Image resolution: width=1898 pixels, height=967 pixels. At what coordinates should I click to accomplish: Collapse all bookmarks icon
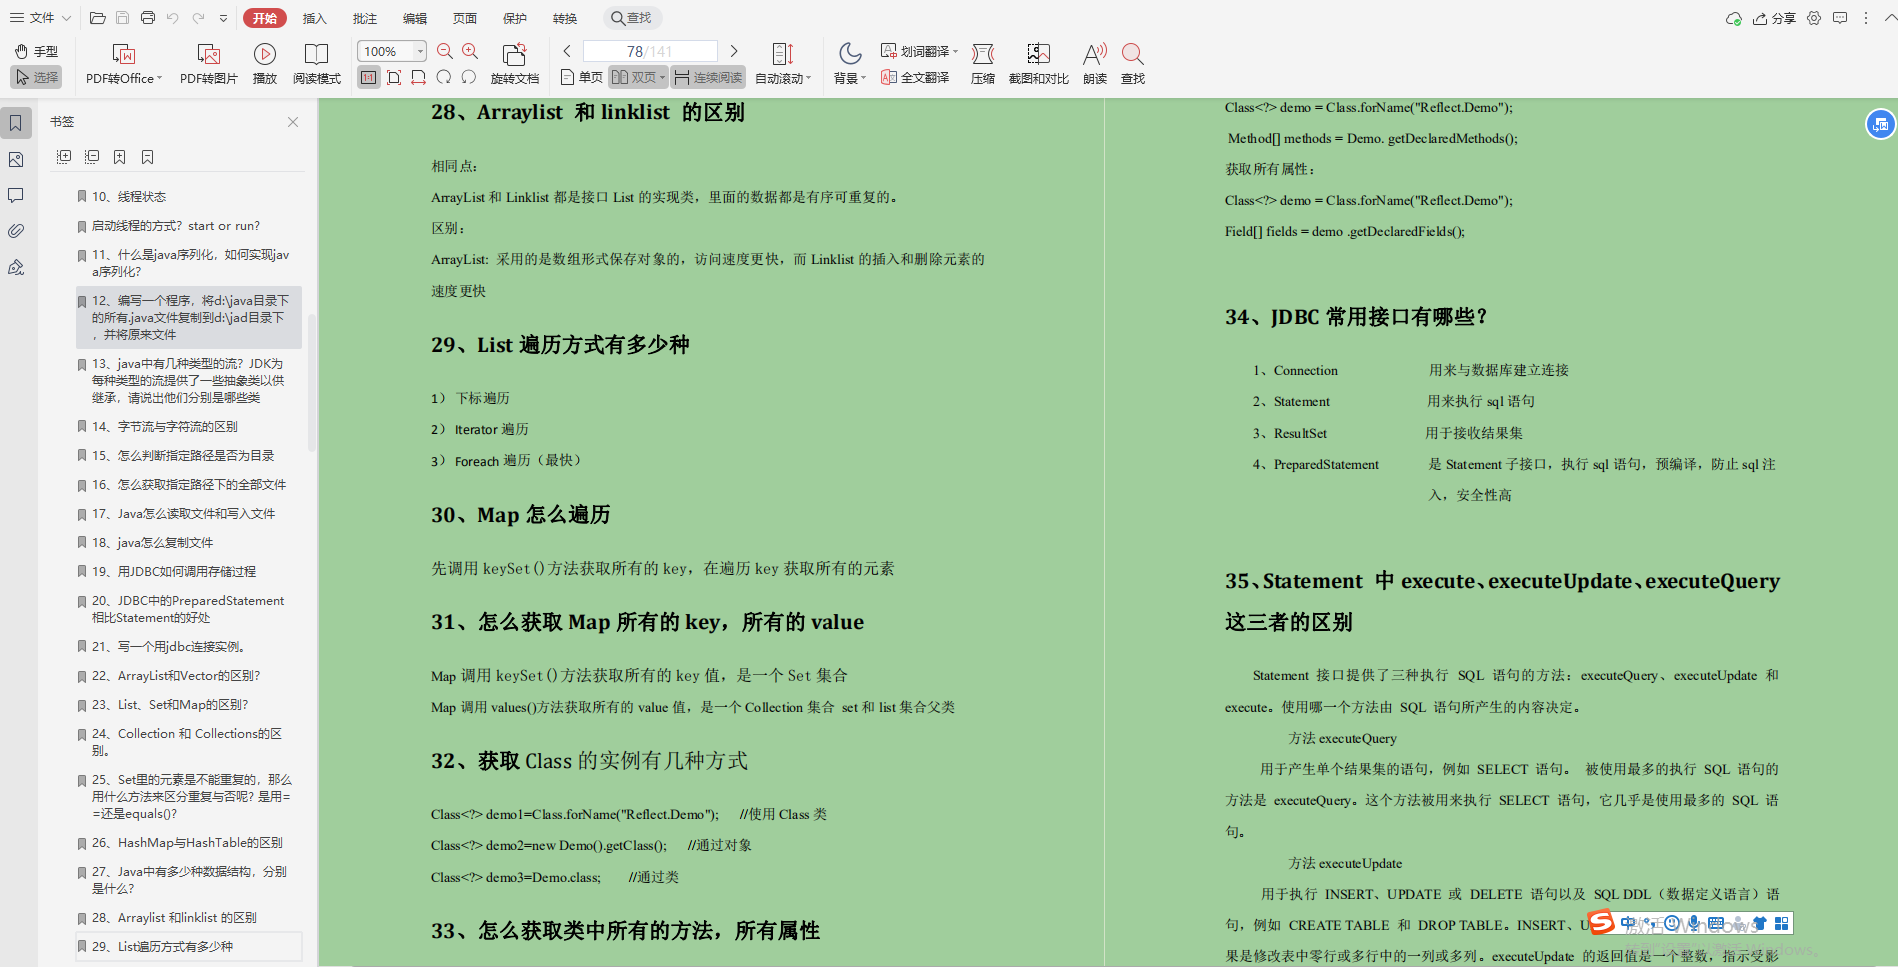click(92, 157)
